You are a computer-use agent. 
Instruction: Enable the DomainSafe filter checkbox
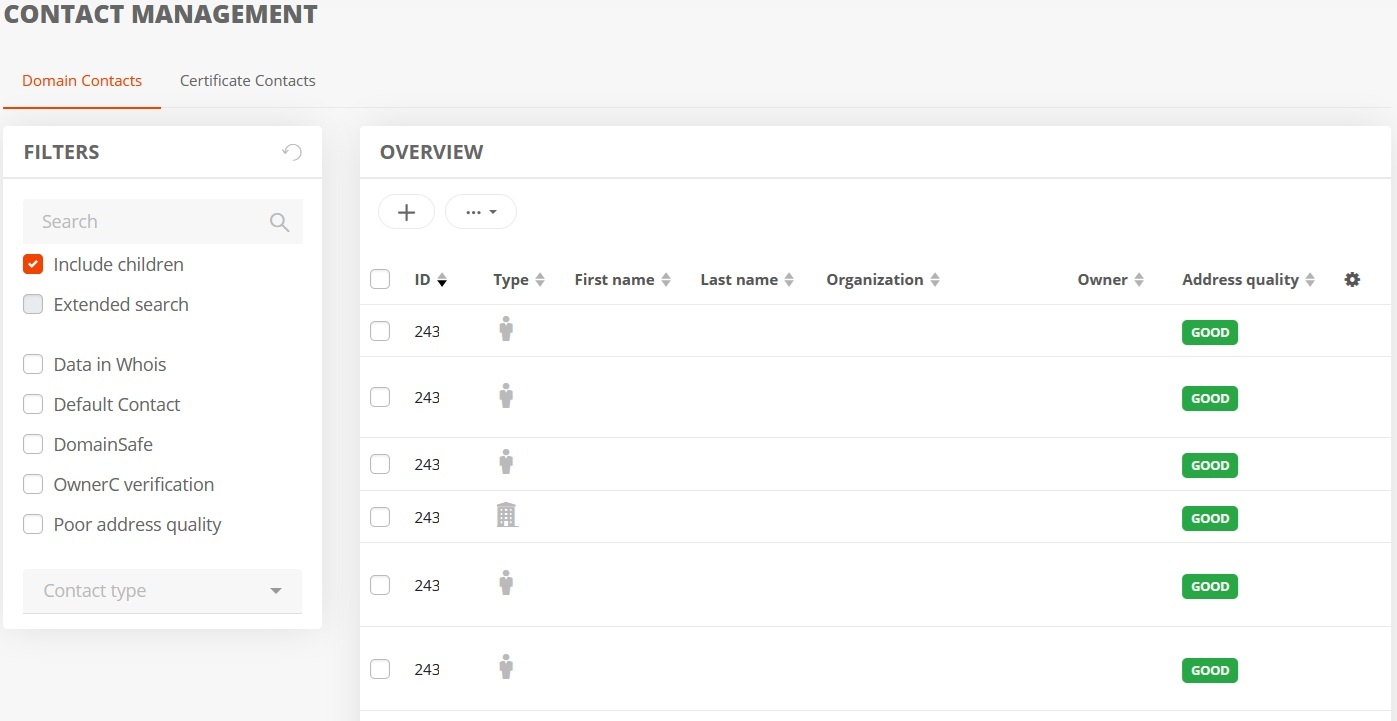(33, 445)
